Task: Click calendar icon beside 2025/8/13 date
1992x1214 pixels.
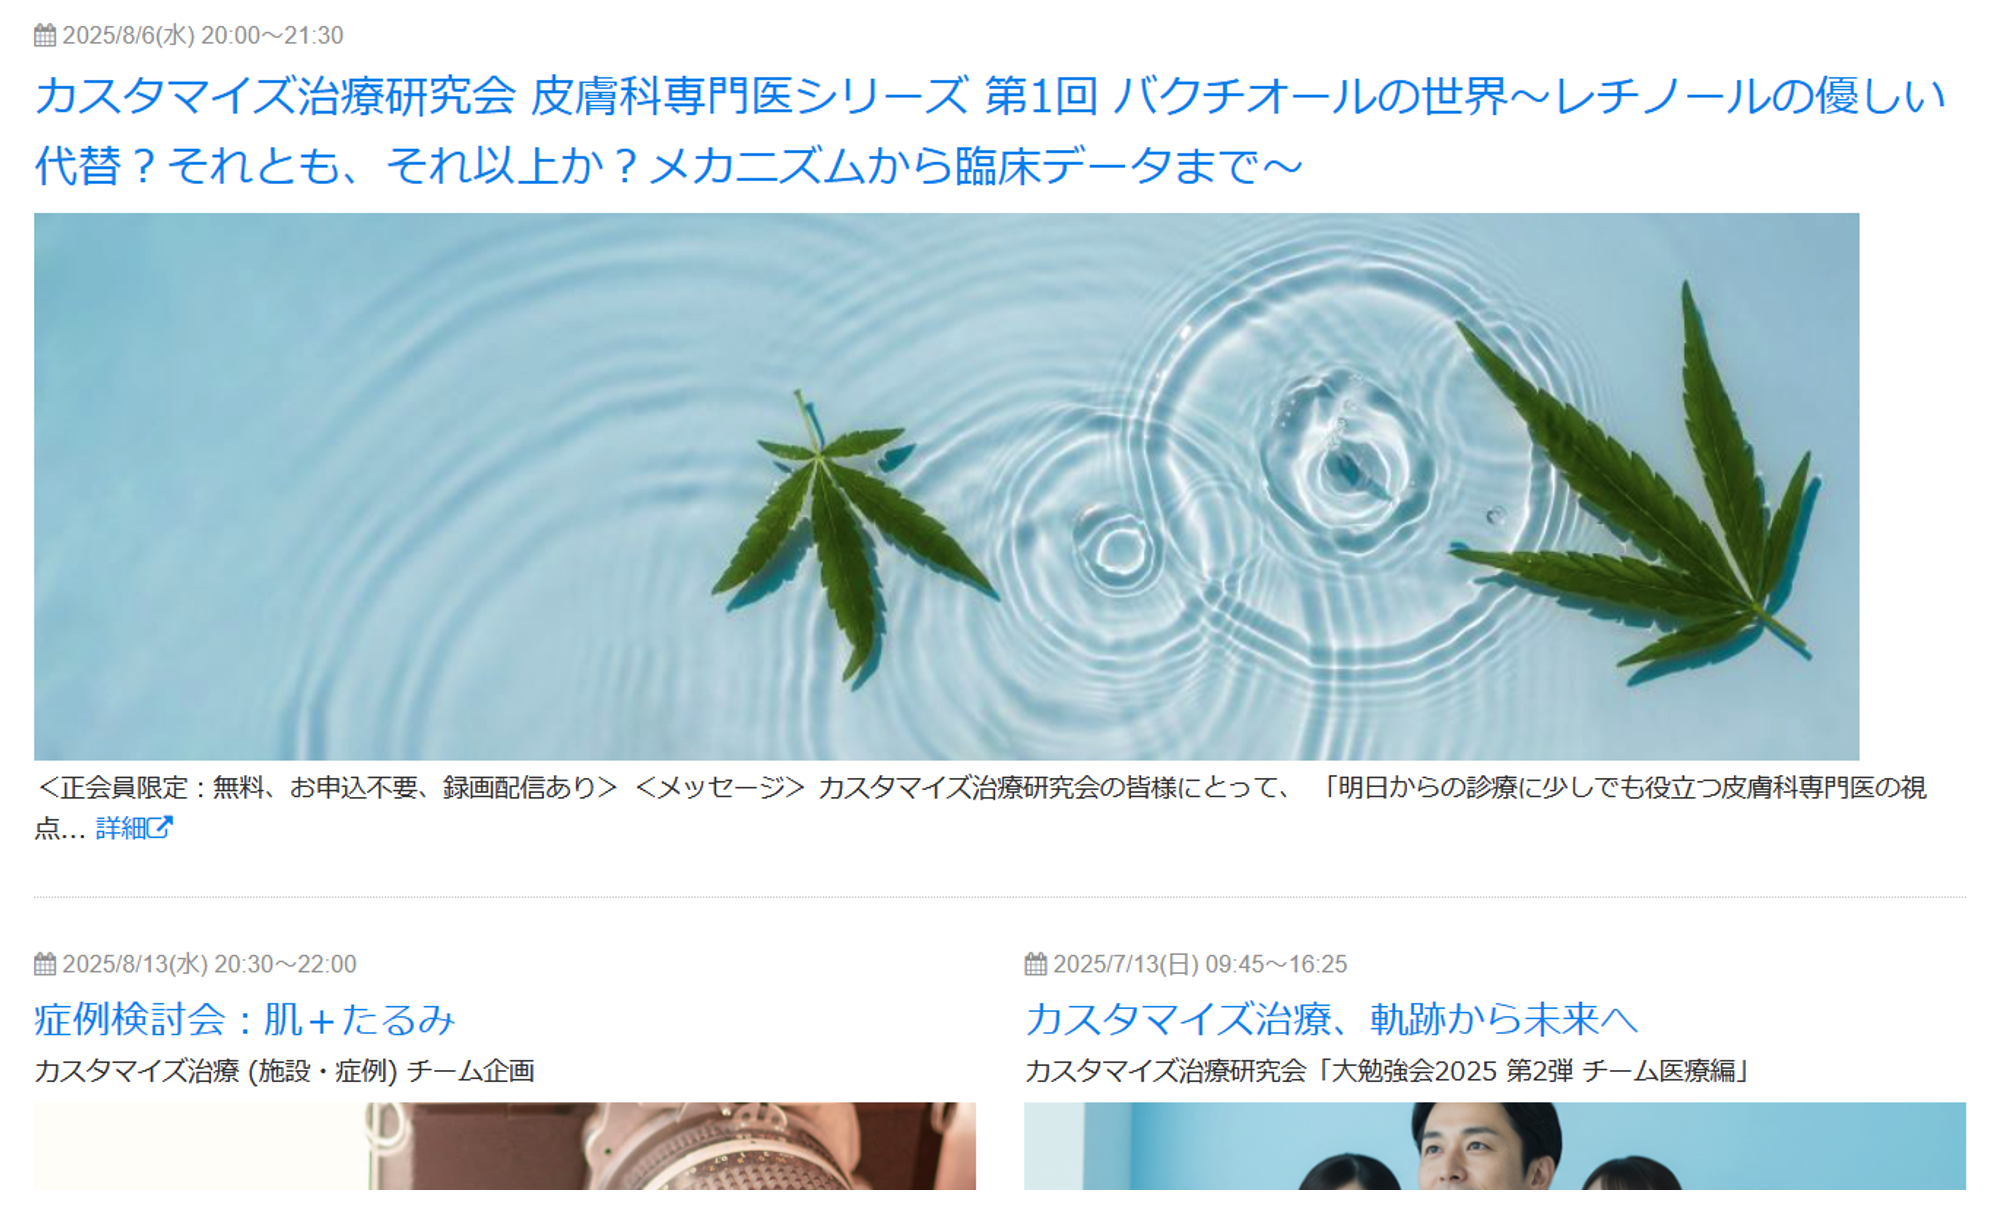Action: pos(45,964)
